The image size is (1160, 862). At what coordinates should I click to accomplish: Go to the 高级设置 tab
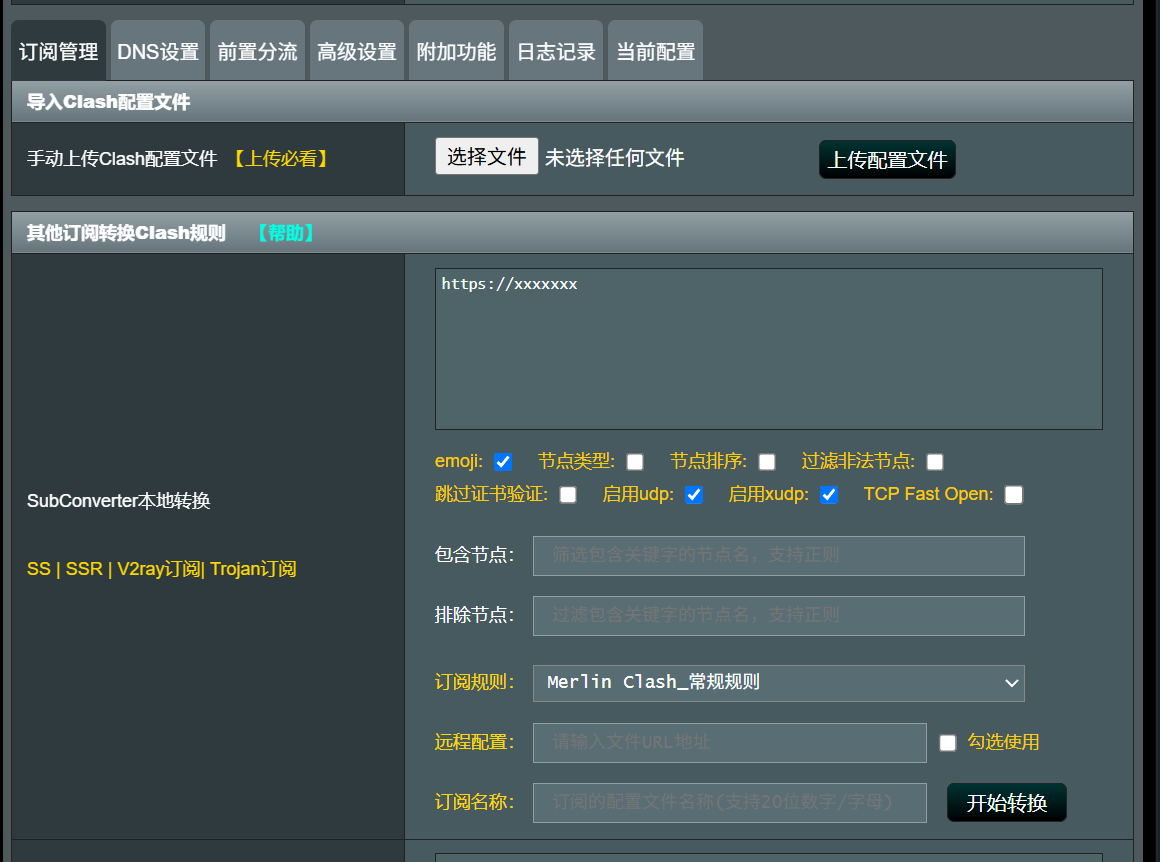(x=357, y=52)
